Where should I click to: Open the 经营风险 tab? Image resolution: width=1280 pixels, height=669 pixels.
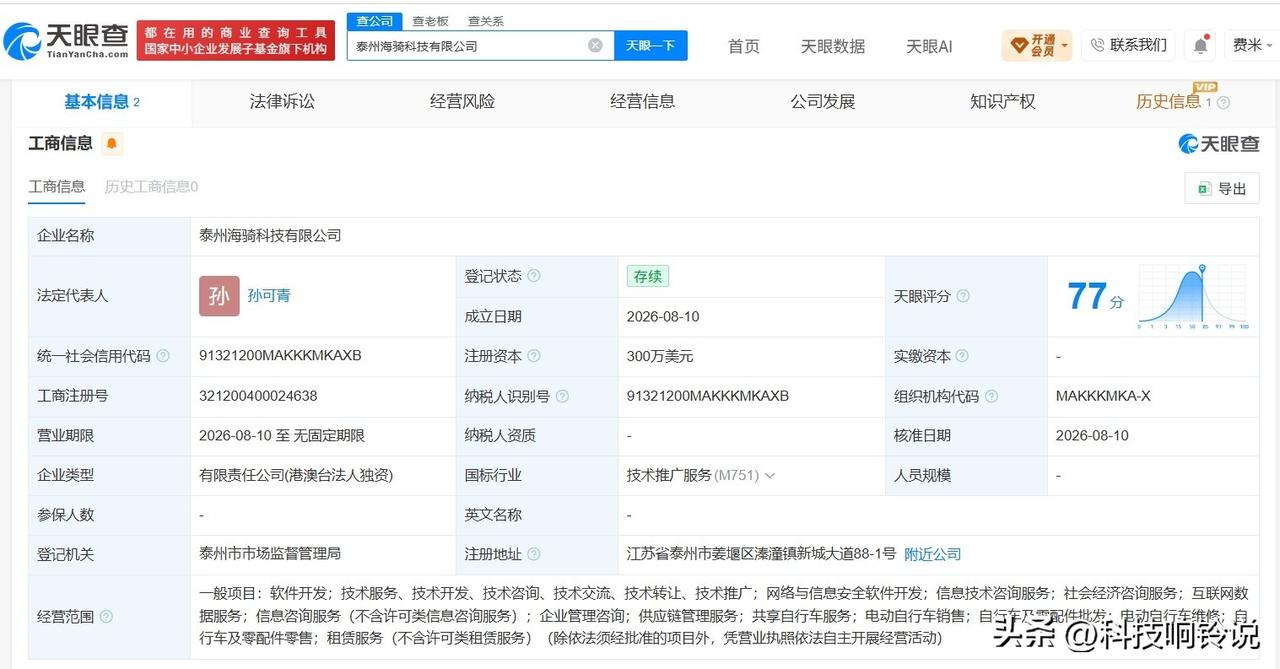click(462, 102)
